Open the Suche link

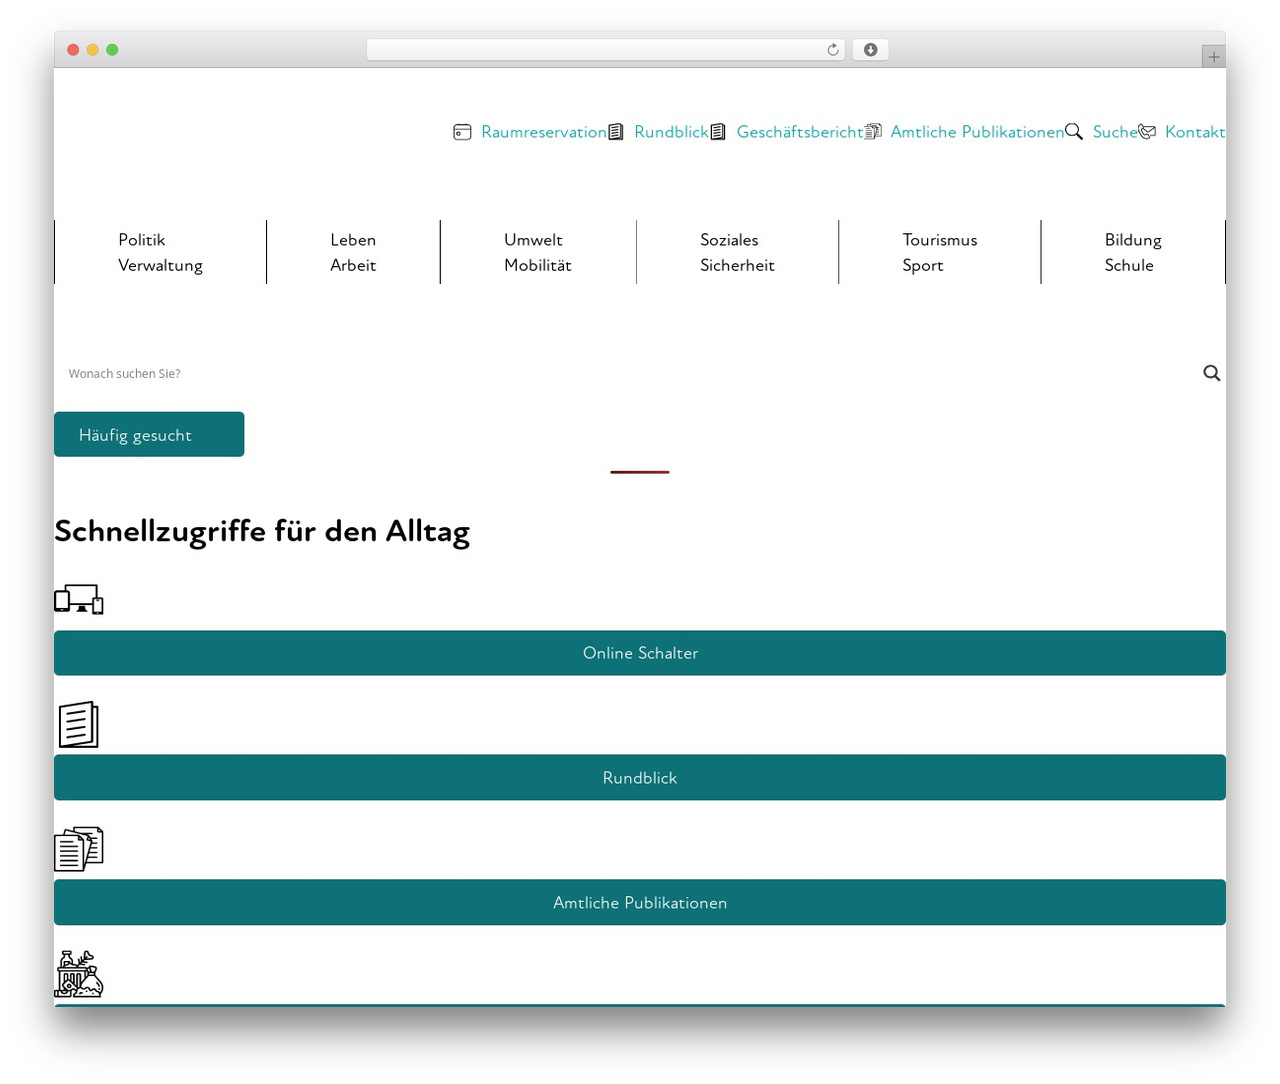[1115, 132]
